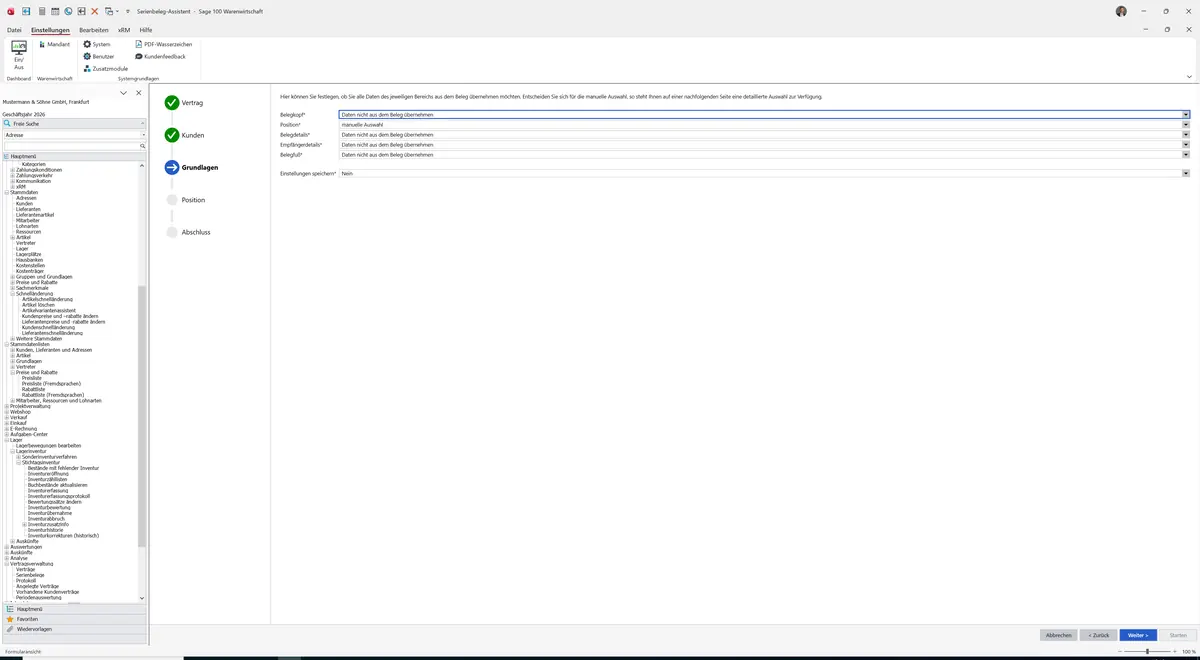Click the completed Vertrag step checkmark
The width and height of the screenshot is (1200, 660).
(x=172, y=102)
